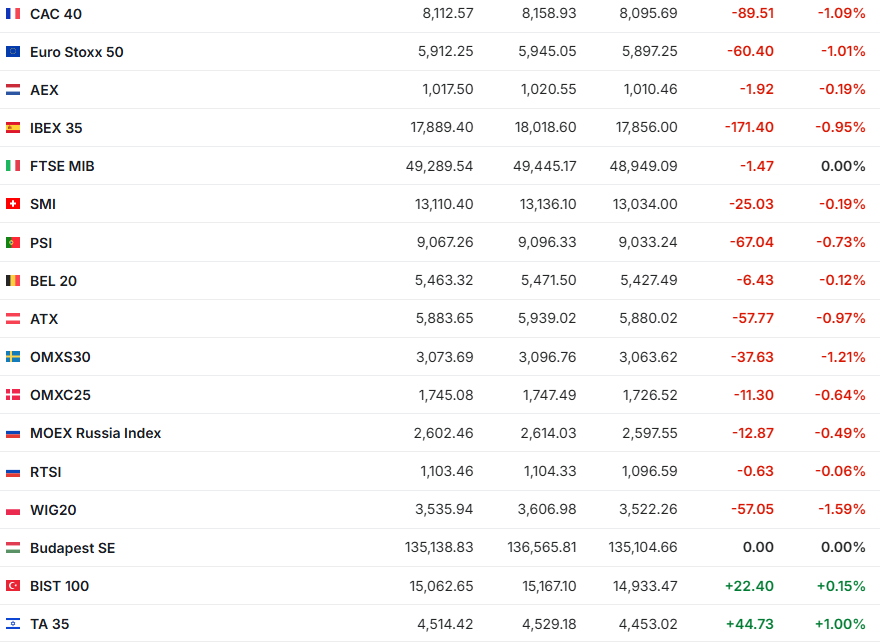Image resolution: width=880 pixels, height=642 pixels.
Task: Open the MOEX Russia Index link
Action: [95, 433]
